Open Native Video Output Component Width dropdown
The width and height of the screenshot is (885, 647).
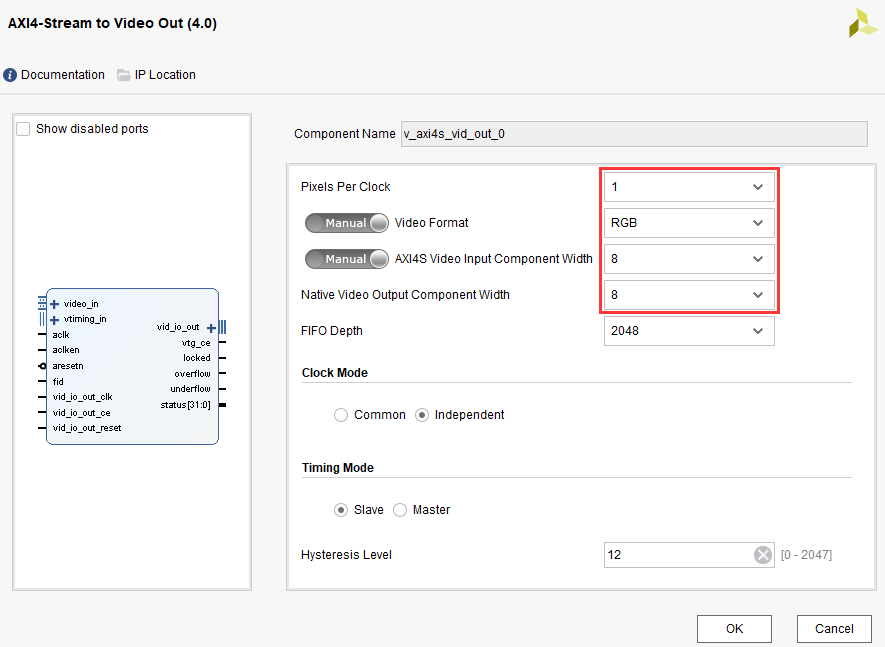tap(689, 295)
